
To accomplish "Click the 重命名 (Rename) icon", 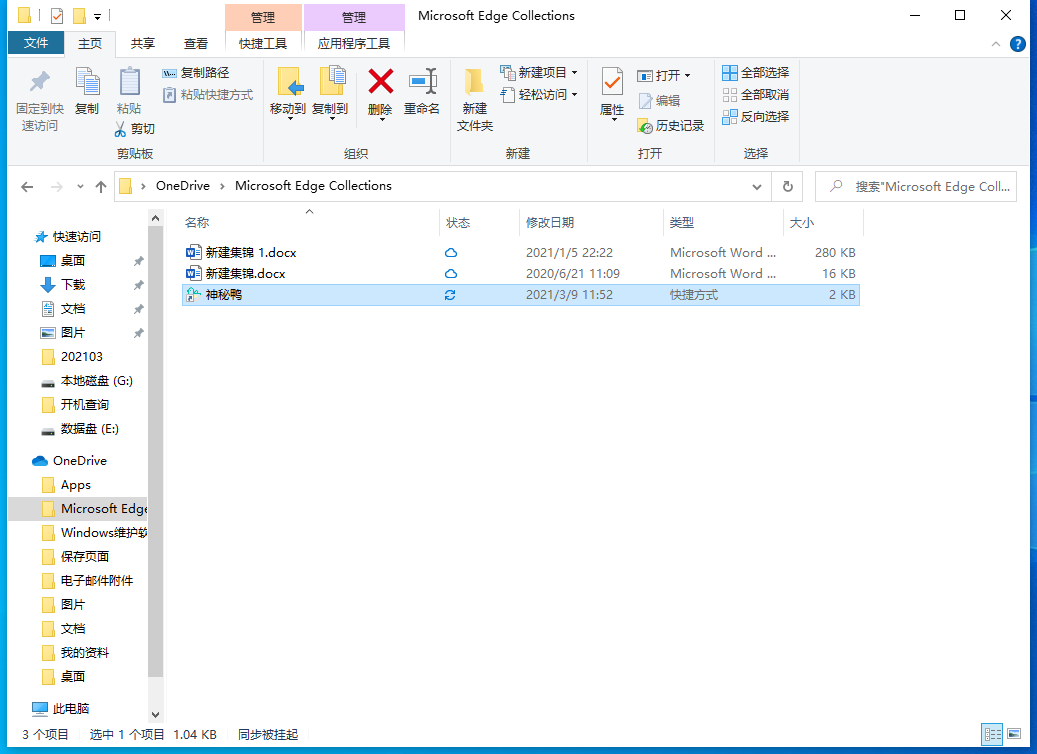I will point(422,82).
